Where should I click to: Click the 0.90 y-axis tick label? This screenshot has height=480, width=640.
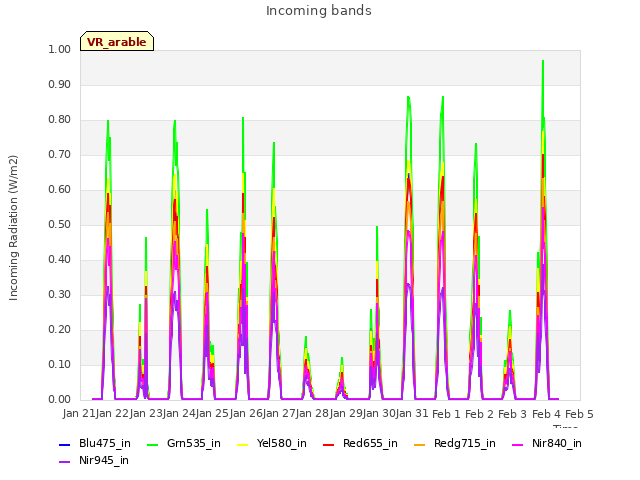[60, 84]
